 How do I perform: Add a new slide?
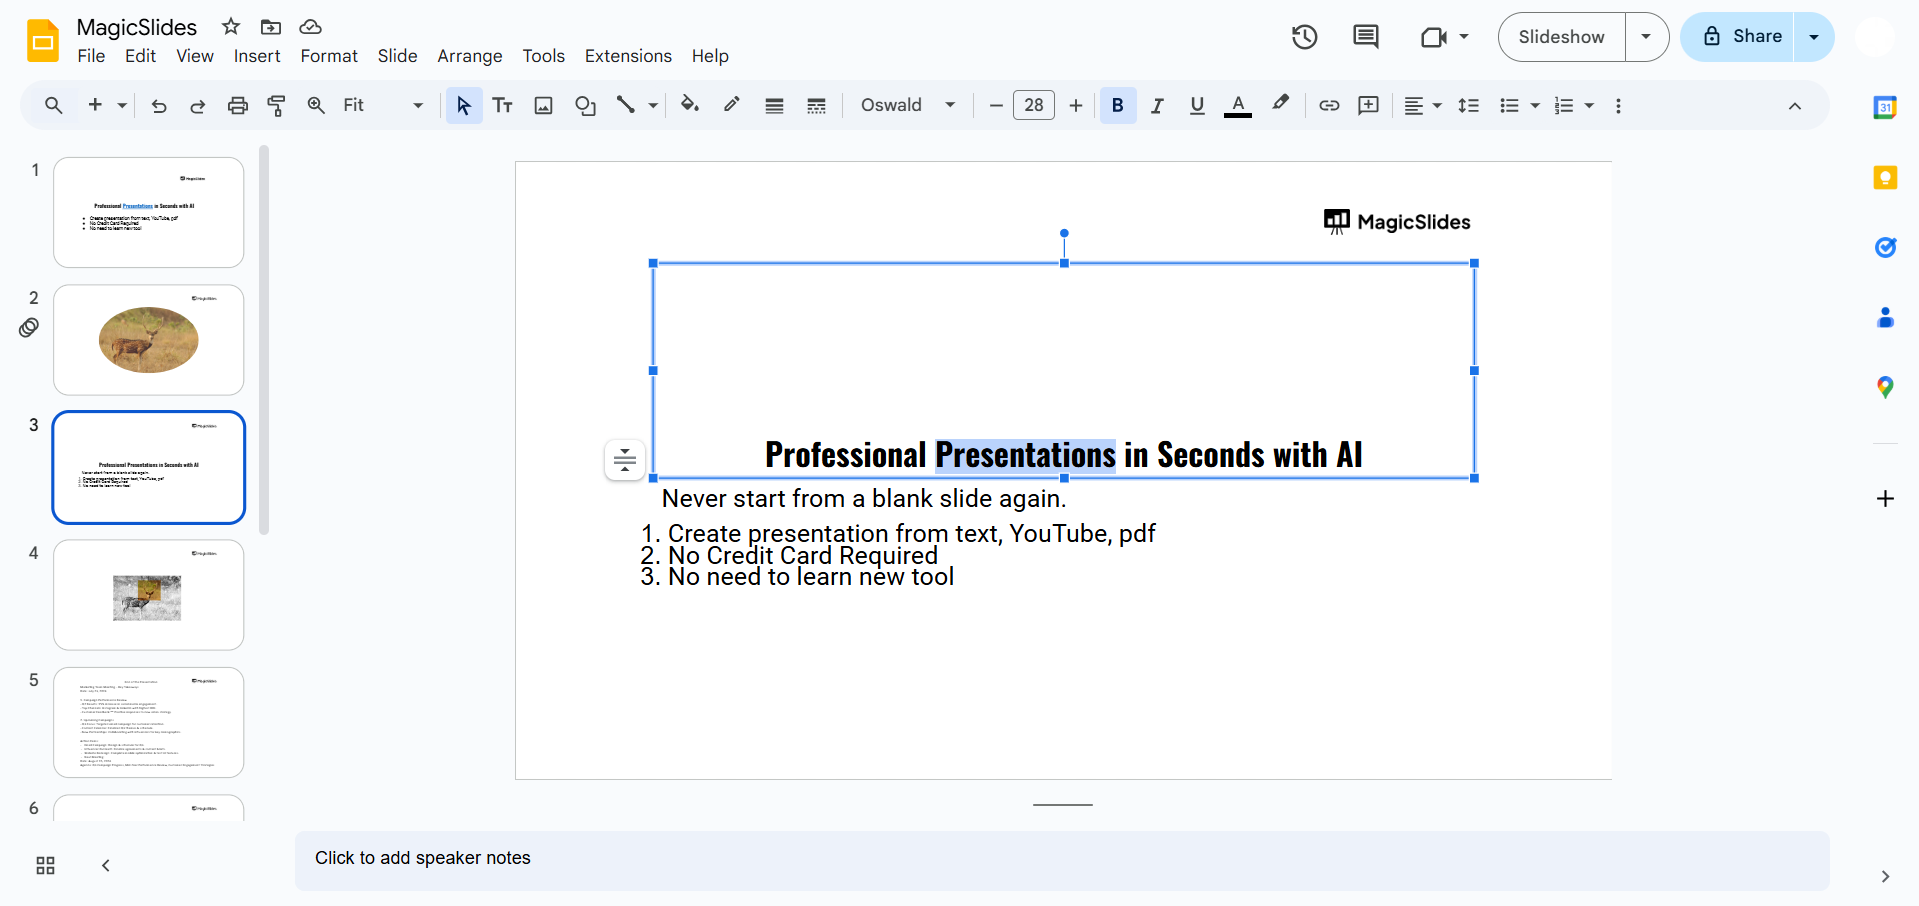coord(96,105)
